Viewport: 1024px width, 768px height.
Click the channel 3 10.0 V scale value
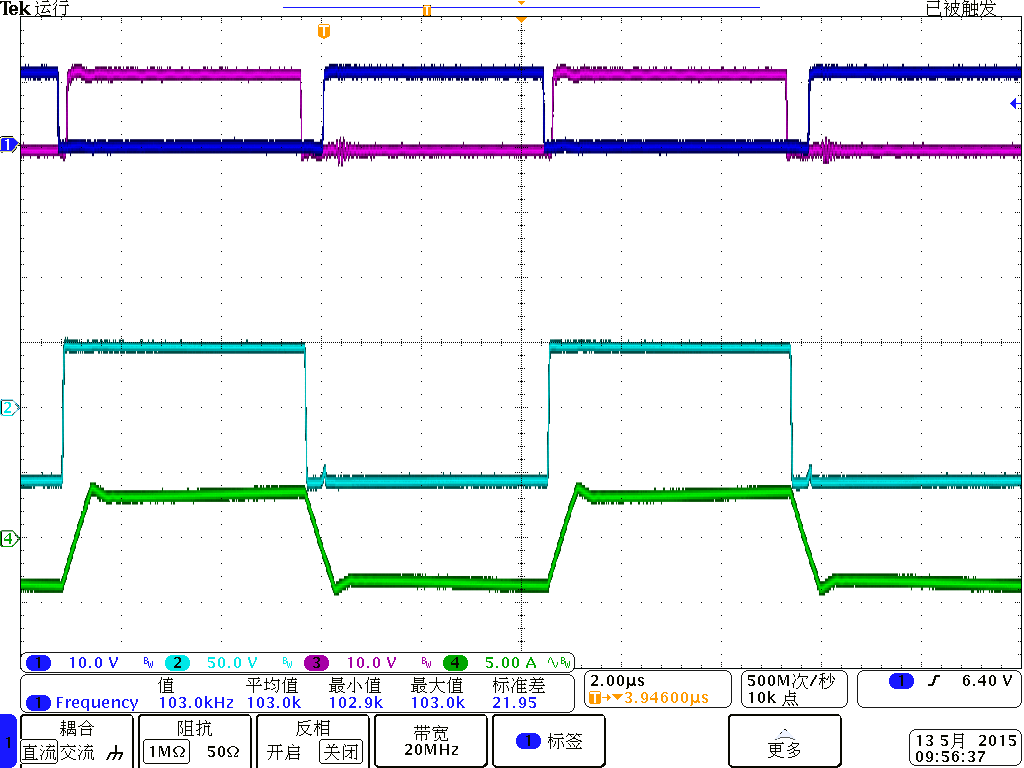(x=371, y=663)
